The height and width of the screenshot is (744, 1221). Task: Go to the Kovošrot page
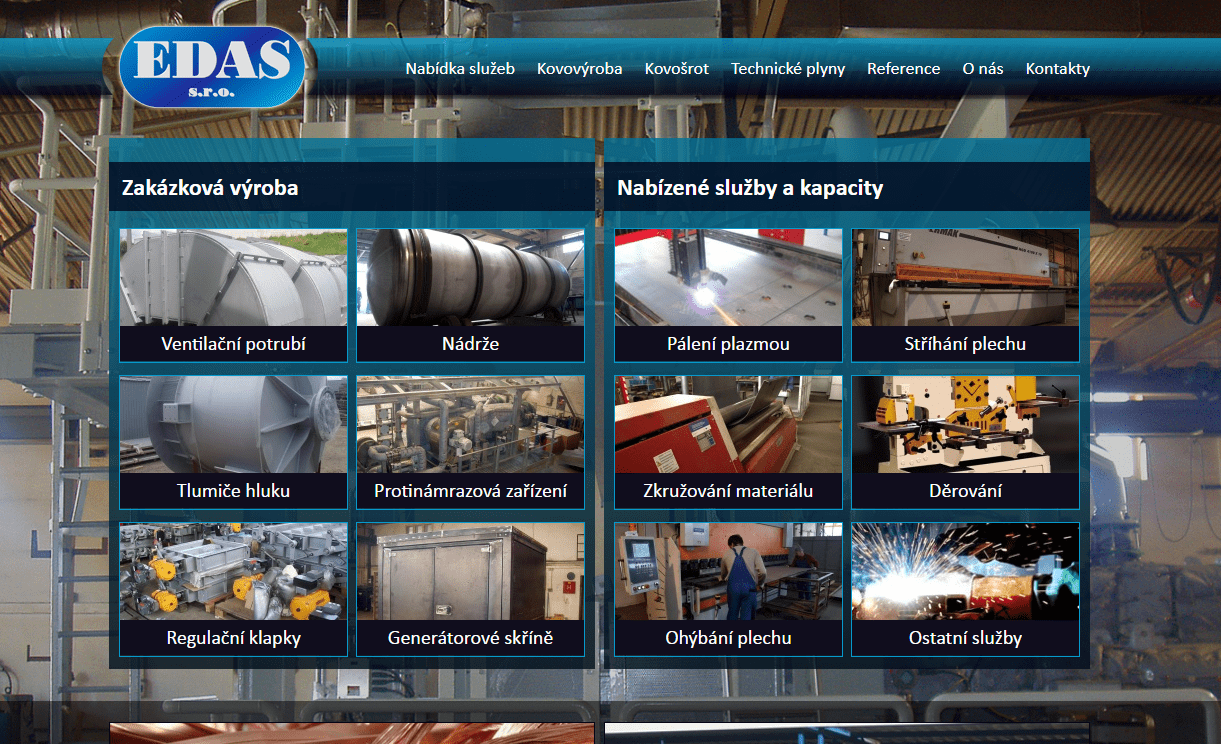(677, 69)
